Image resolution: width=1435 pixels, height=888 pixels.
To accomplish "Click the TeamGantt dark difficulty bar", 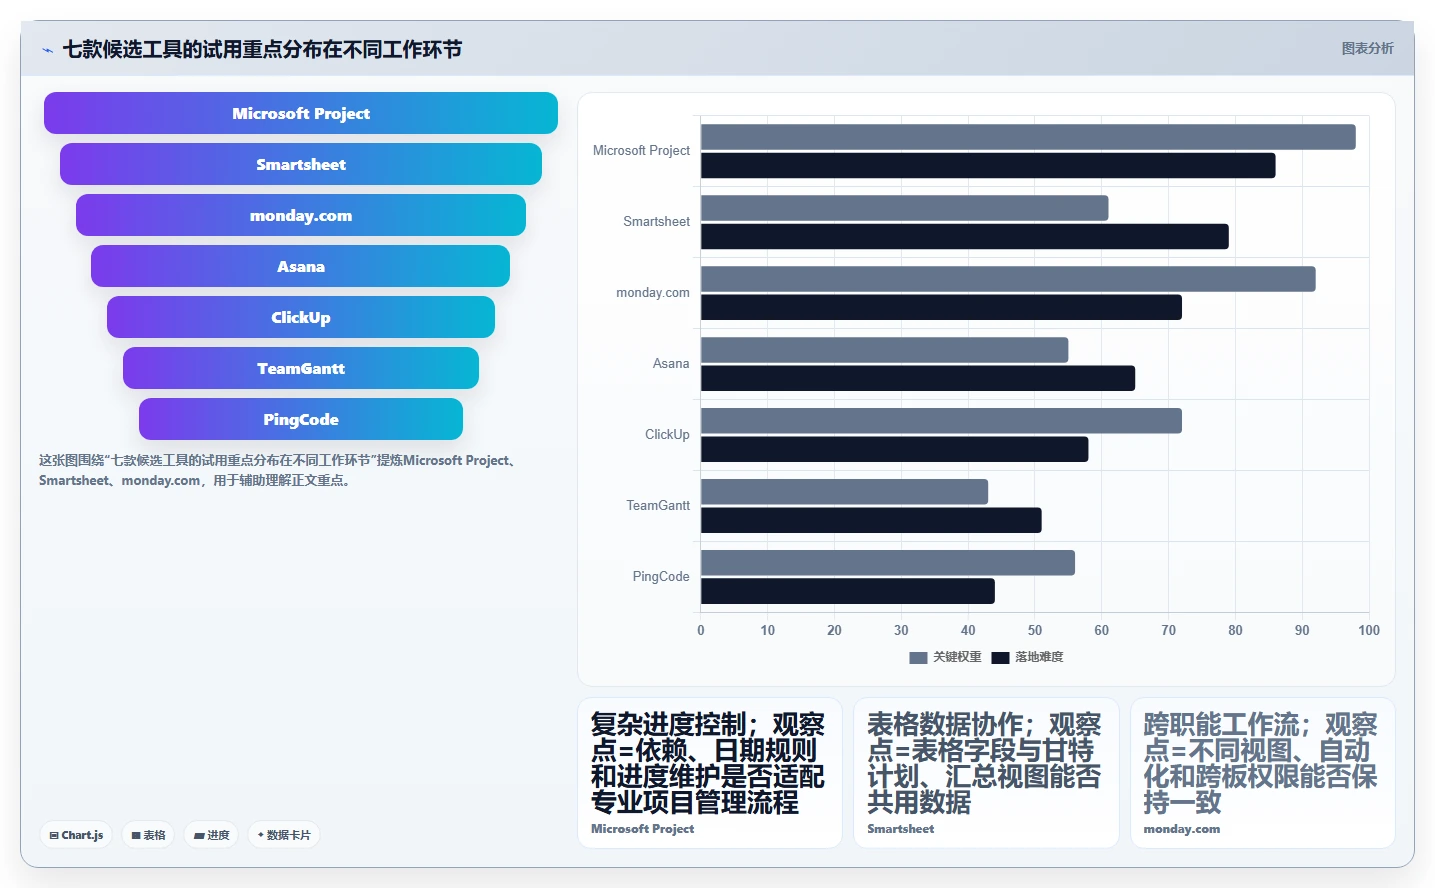I will point(871,520).
